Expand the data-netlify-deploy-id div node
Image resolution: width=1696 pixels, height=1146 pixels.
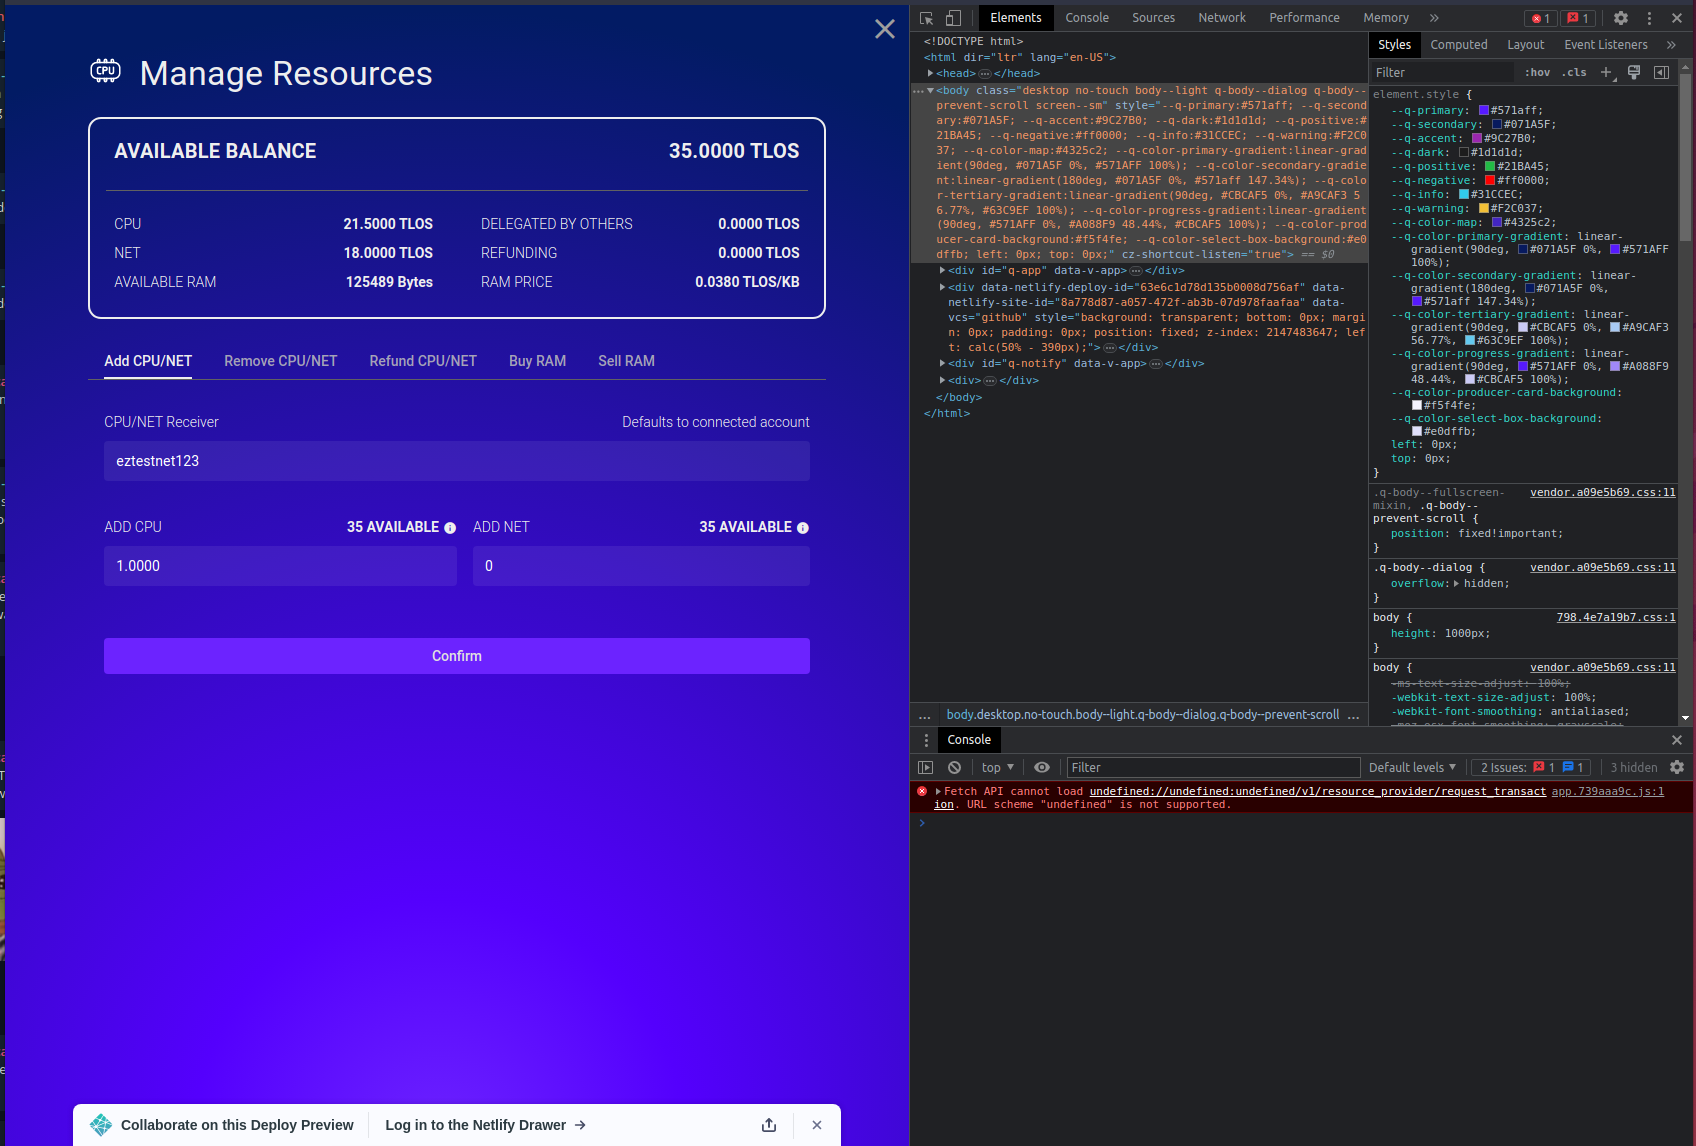(x=942, y=287)
